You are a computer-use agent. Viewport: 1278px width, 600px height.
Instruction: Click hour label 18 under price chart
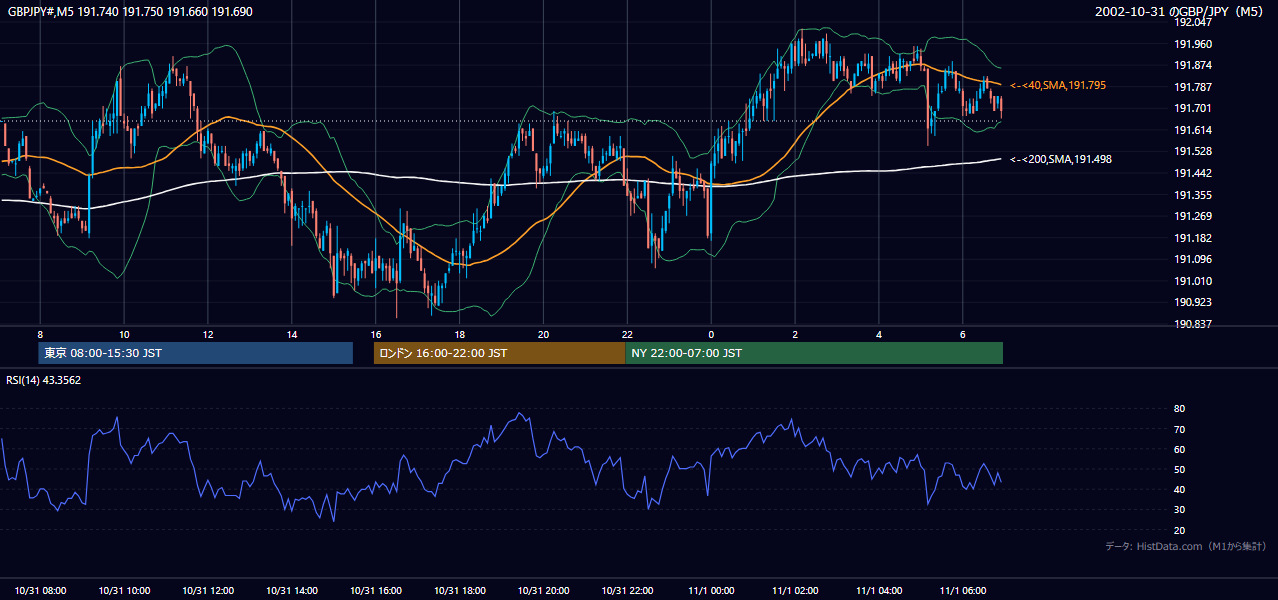point(459,334)
